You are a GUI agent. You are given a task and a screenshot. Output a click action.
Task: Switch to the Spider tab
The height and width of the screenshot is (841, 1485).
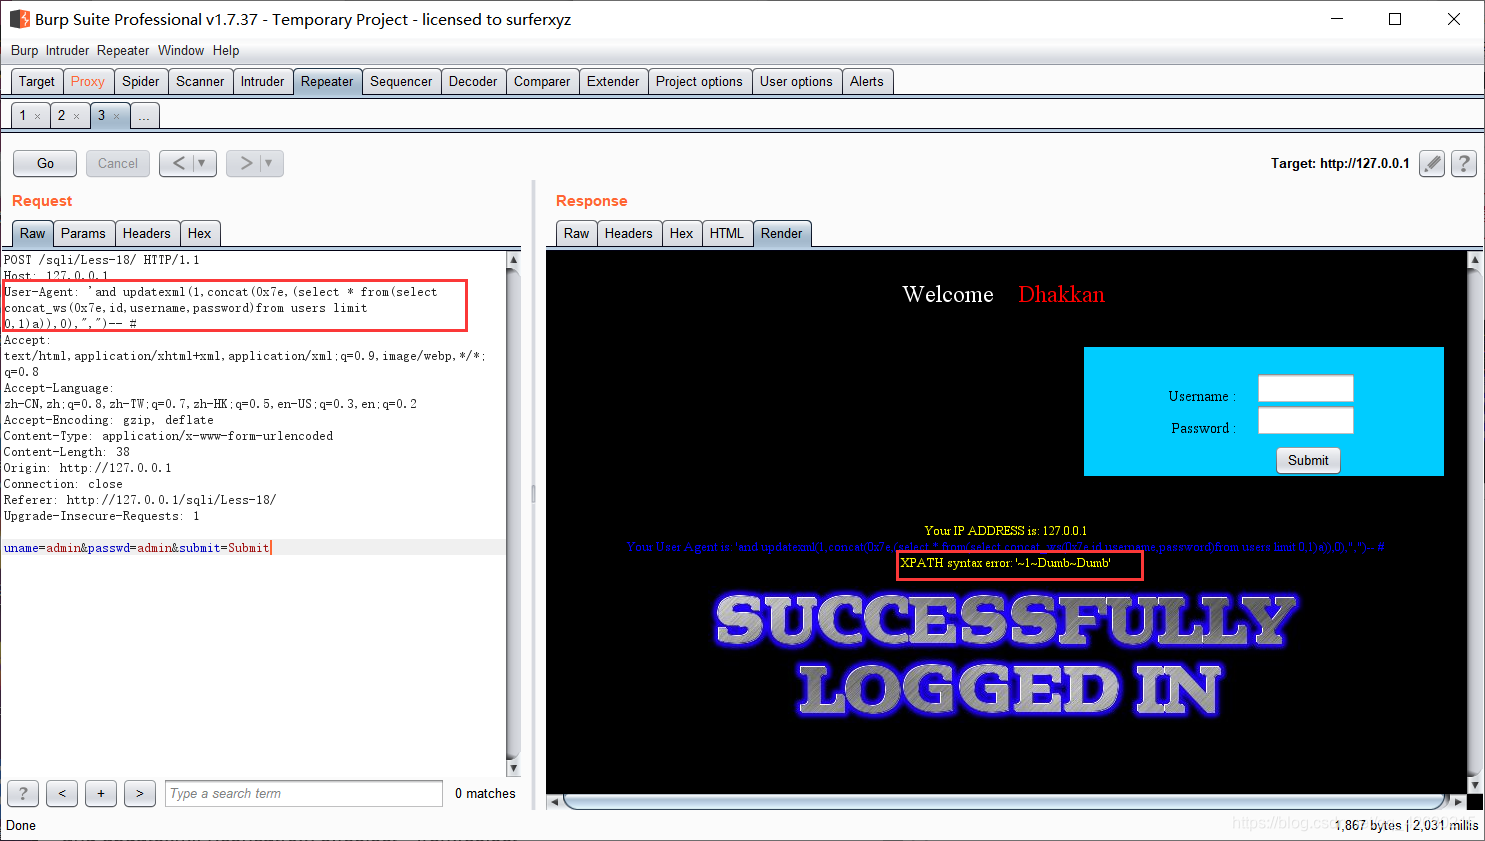pos(141,81)
